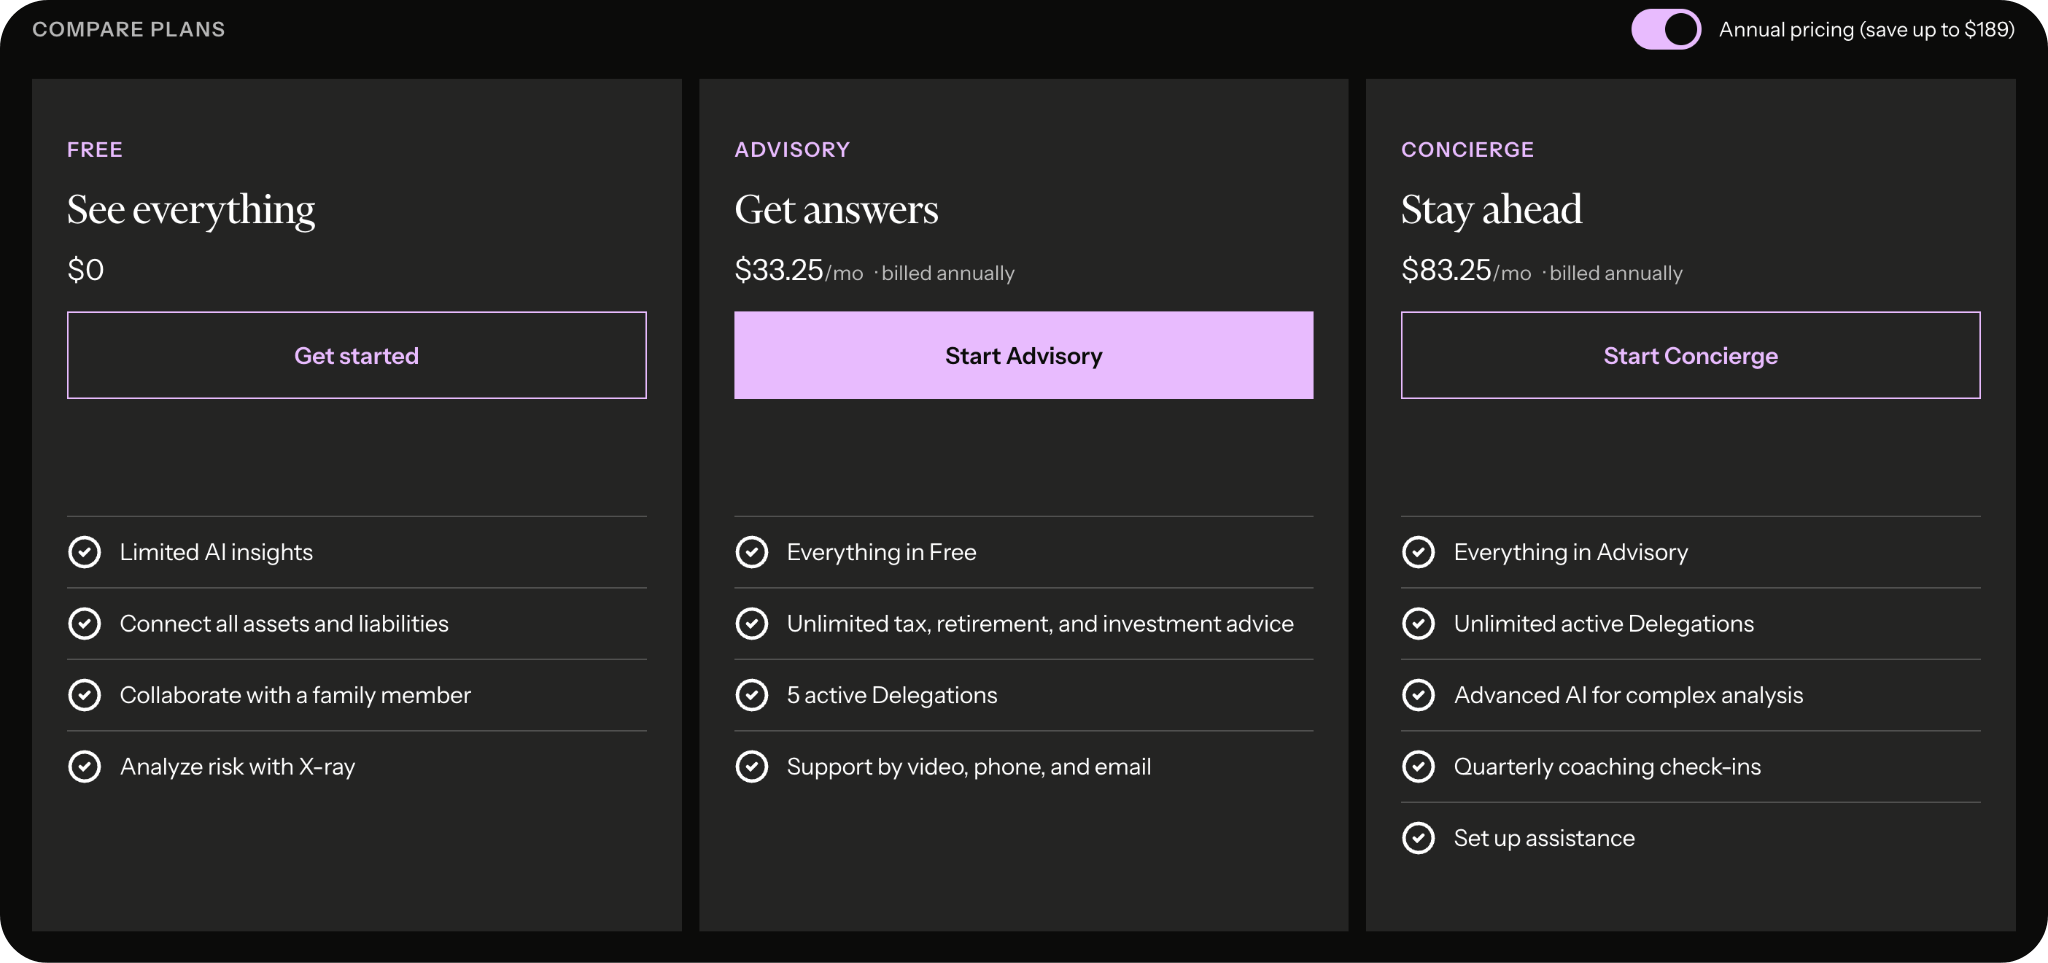The height and width of the screenshot is (963, 2048).
Task: Click 'Quarterly coaching check-ins' text
Action: coord(1608,767)
